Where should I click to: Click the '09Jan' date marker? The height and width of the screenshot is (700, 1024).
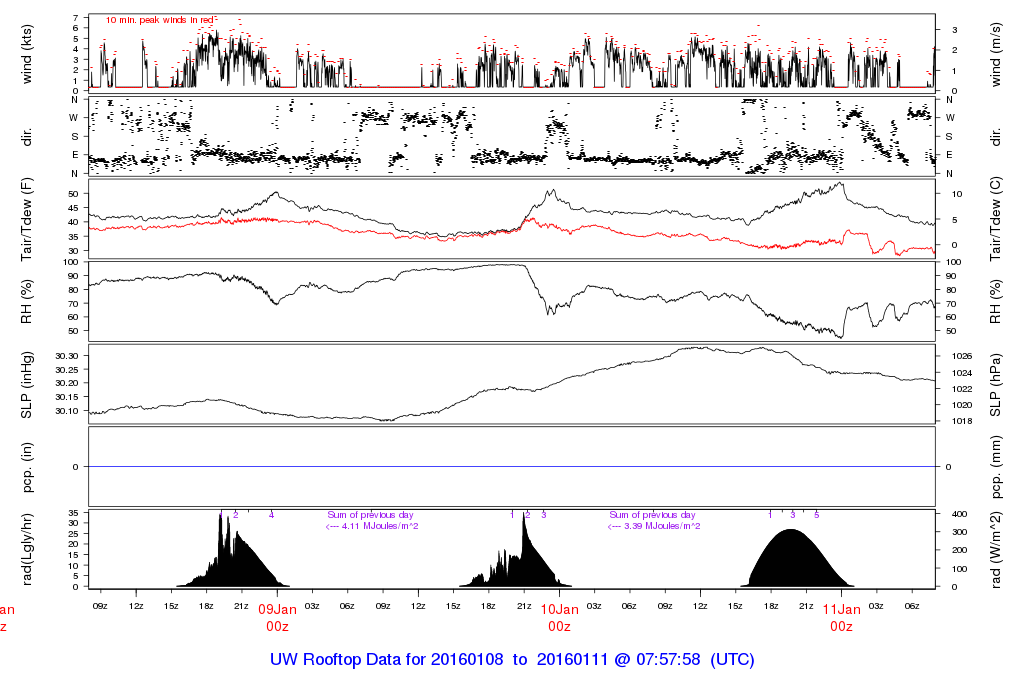(277, 609)
